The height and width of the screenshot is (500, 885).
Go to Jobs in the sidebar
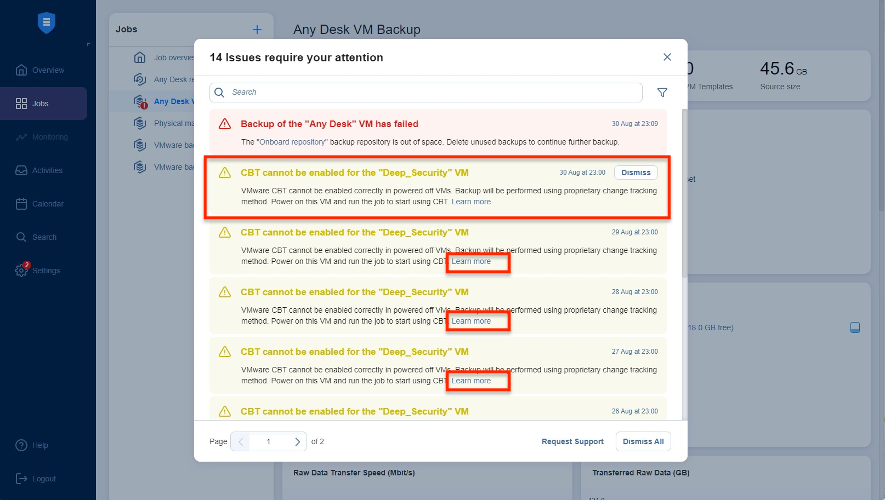point(43,103)
